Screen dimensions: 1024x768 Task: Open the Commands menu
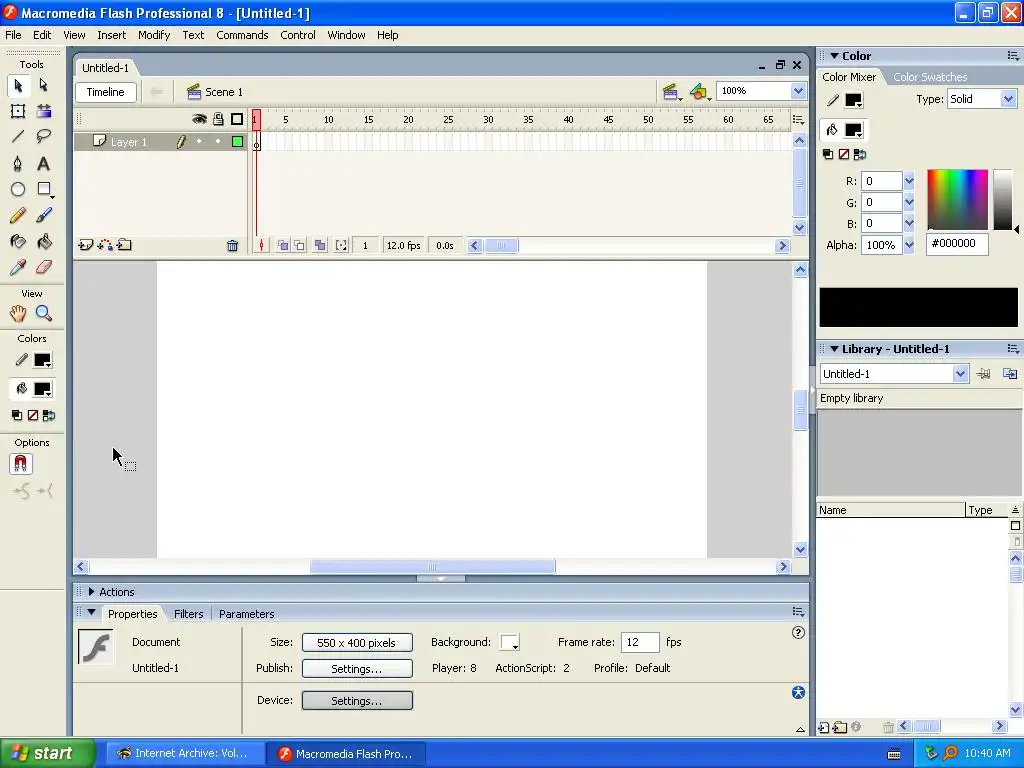click(242, 35)
